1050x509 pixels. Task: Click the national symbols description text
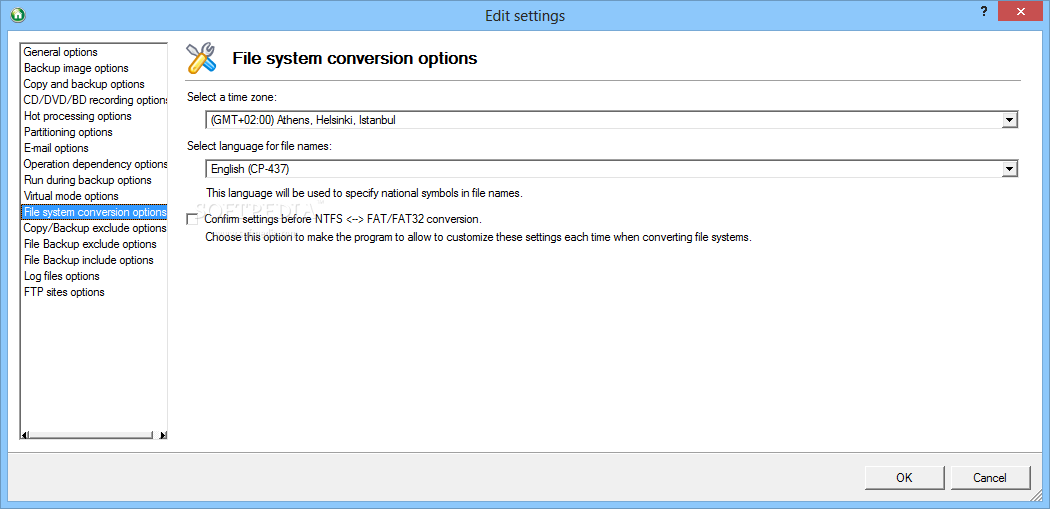[364, 193]
